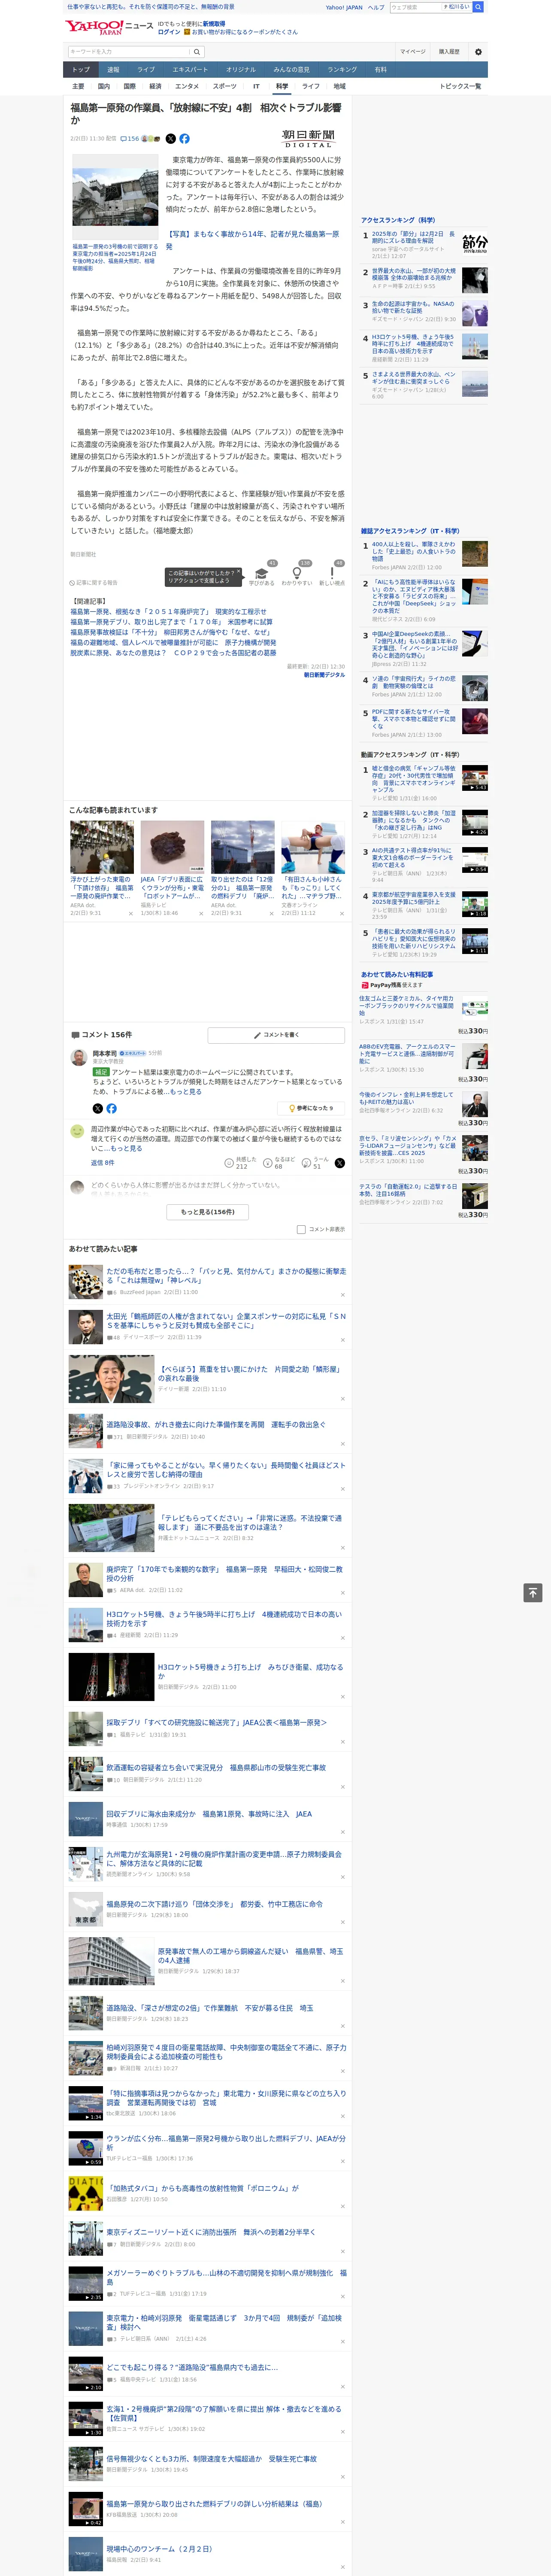React with 学びがある graduation cap icon
551x2576 pixels.
click(x=262, y=574)
